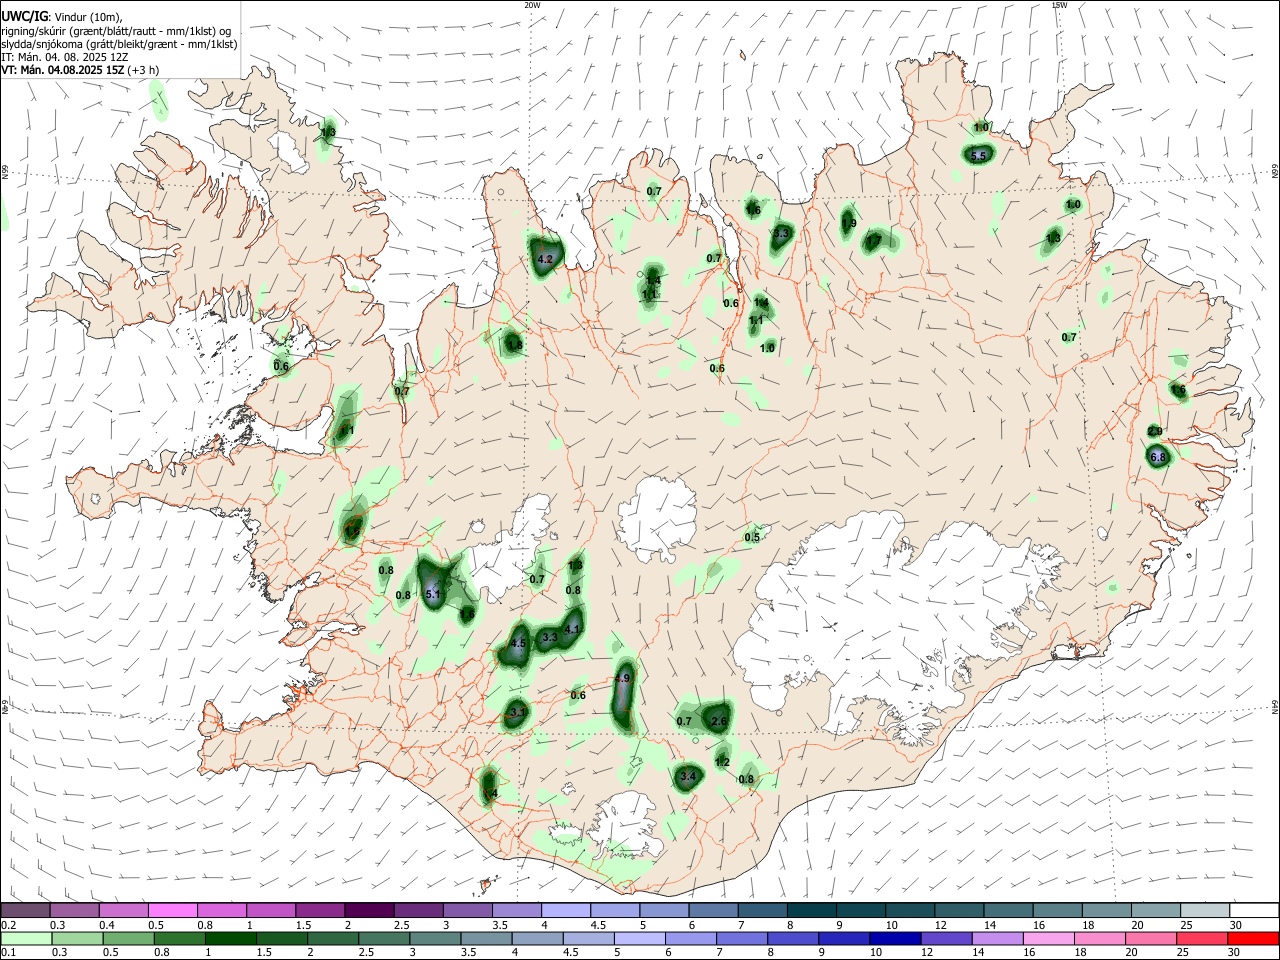The height and width of the screenshot is (960, 1280).
Task: Click the navy blue 10 swatch in bottom legend row
Action: coord(893,938)
